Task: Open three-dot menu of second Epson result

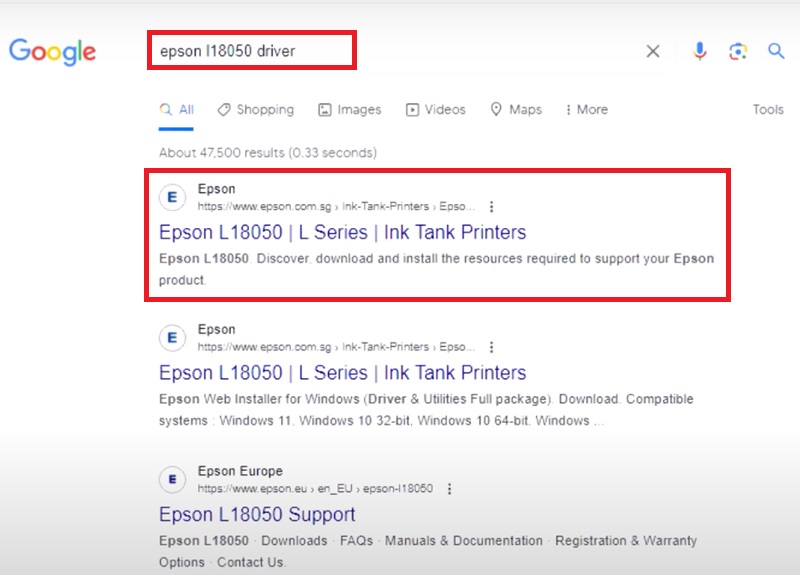Action: tap(491, 347)
